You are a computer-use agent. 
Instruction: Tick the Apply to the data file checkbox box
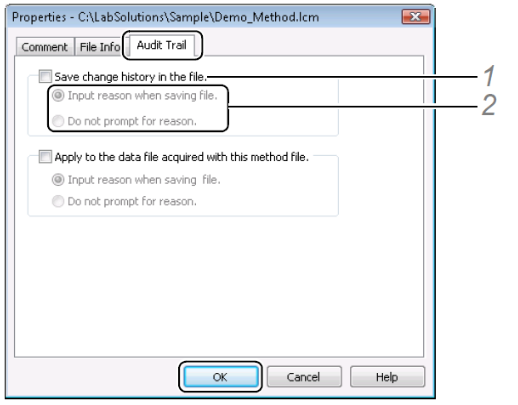(45, 156)
